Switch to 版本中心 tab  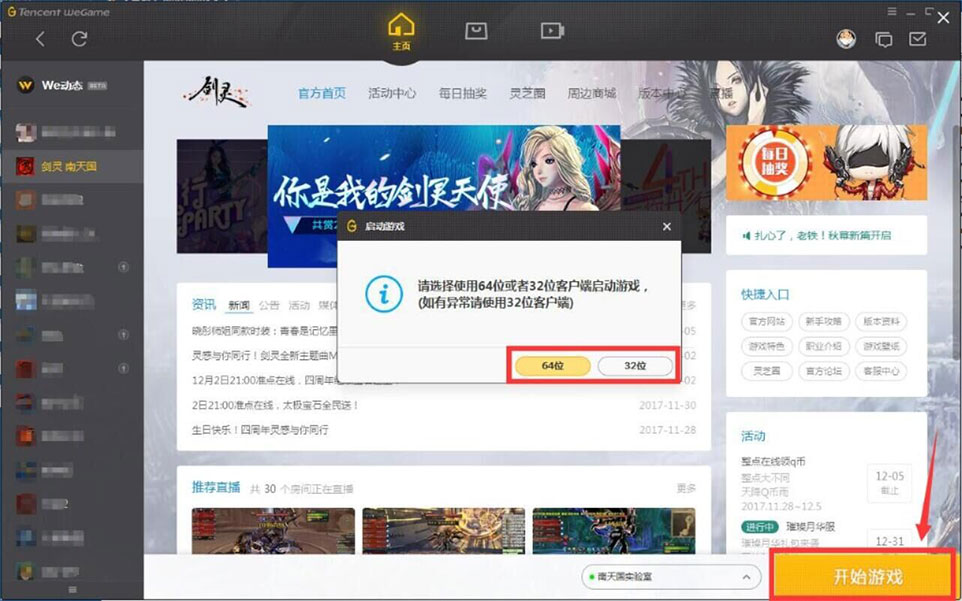click(x=662, y=93)
